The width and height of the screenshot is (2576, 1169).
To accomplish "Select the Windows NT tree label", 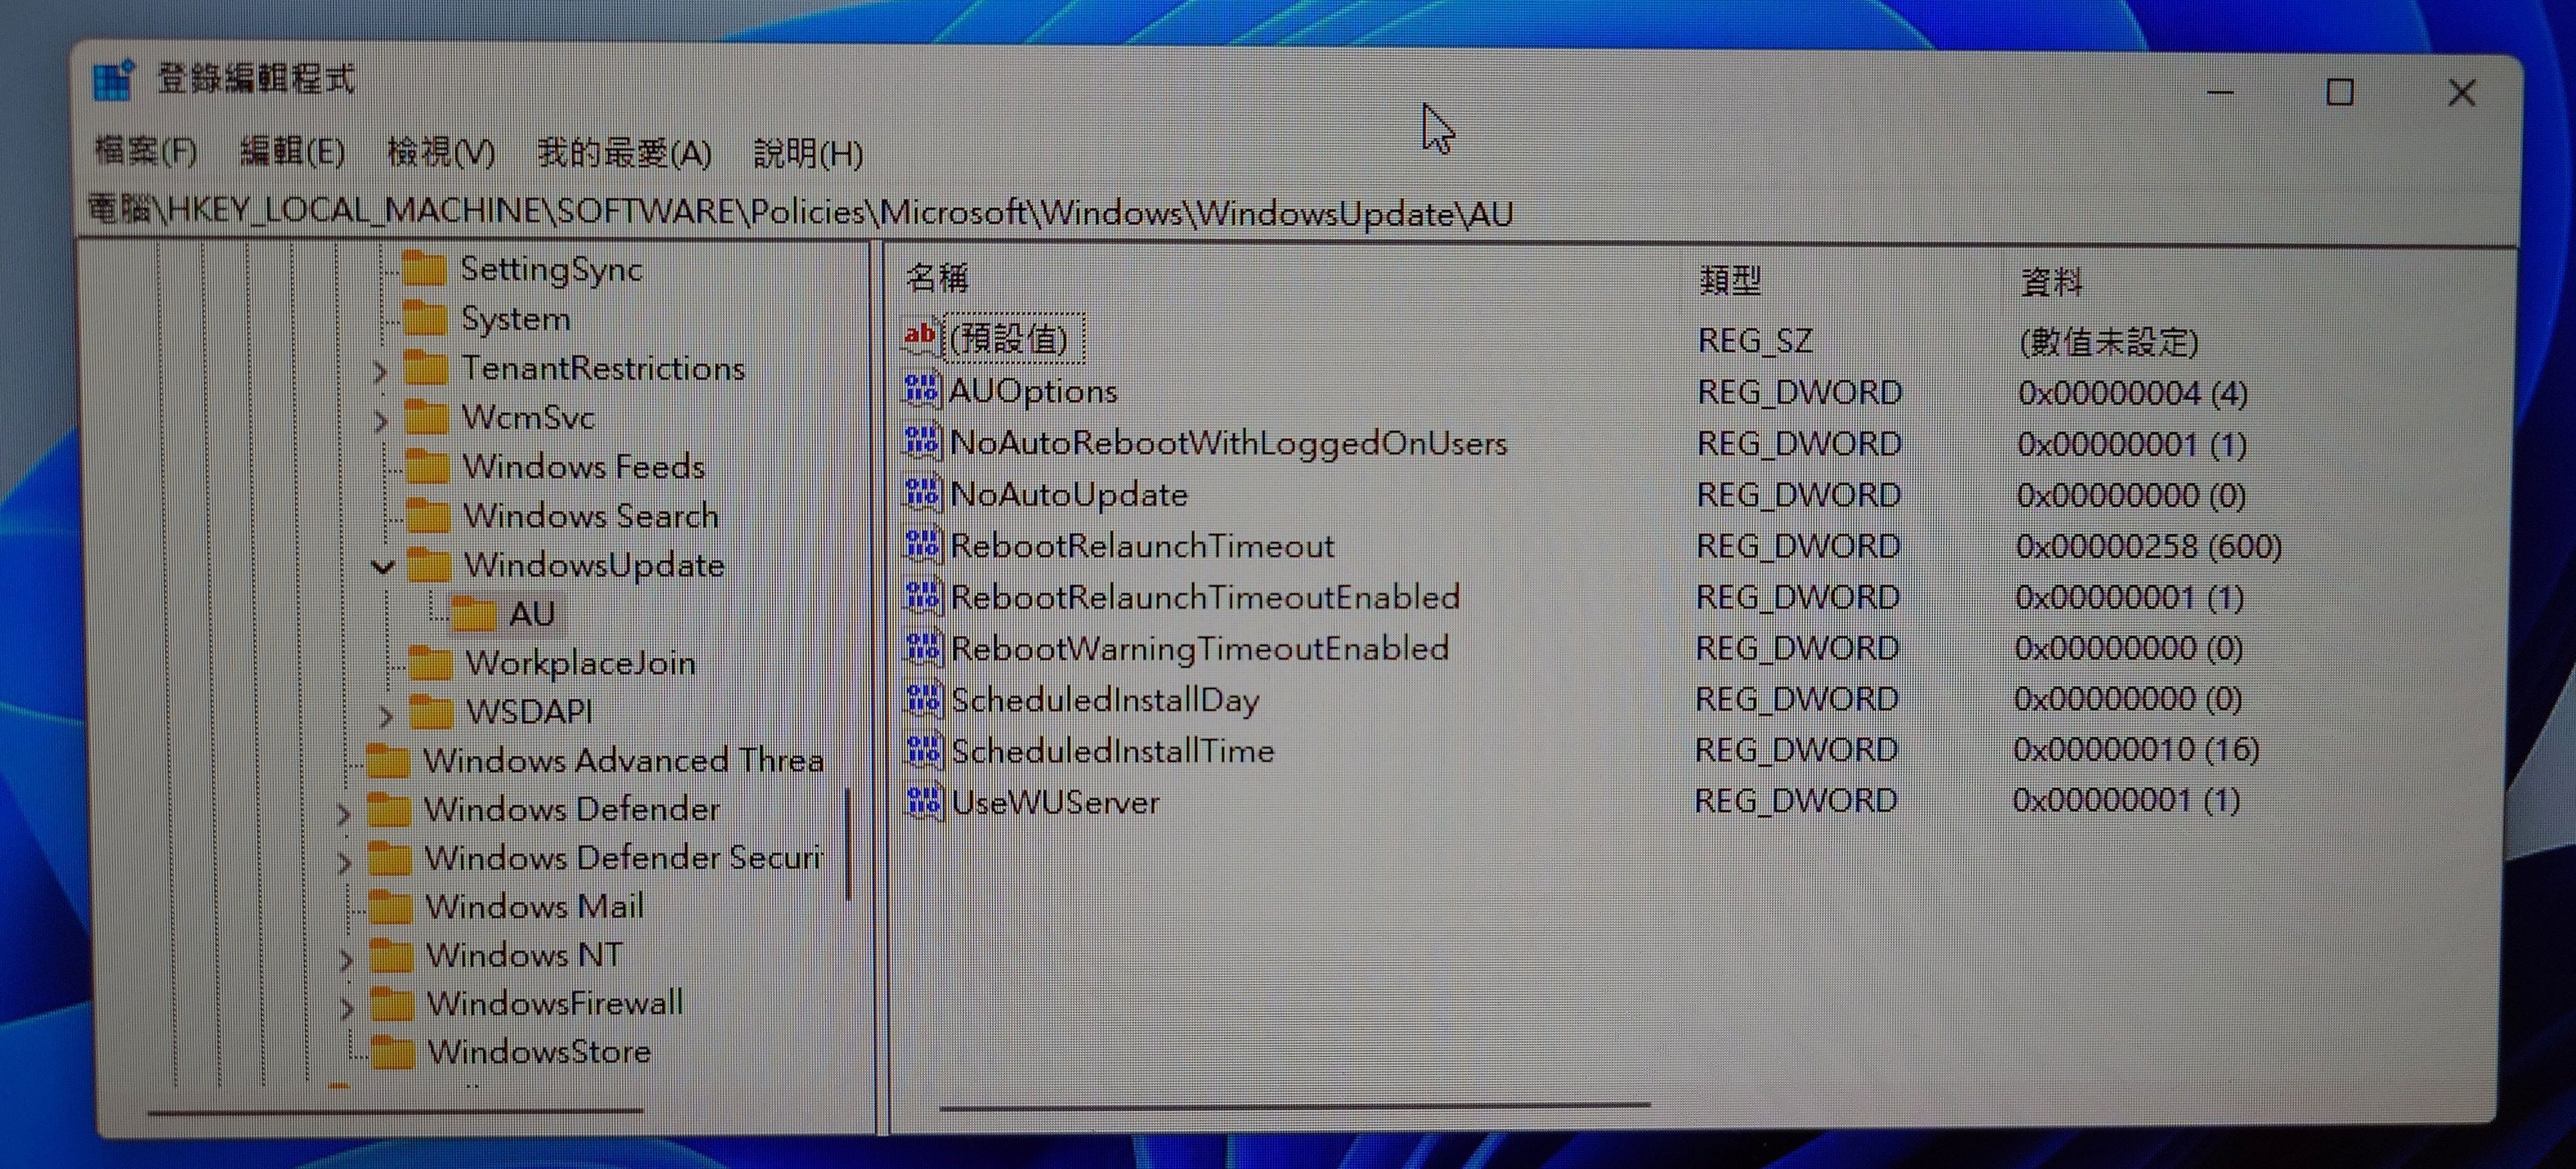I will (x=524, y=955).
